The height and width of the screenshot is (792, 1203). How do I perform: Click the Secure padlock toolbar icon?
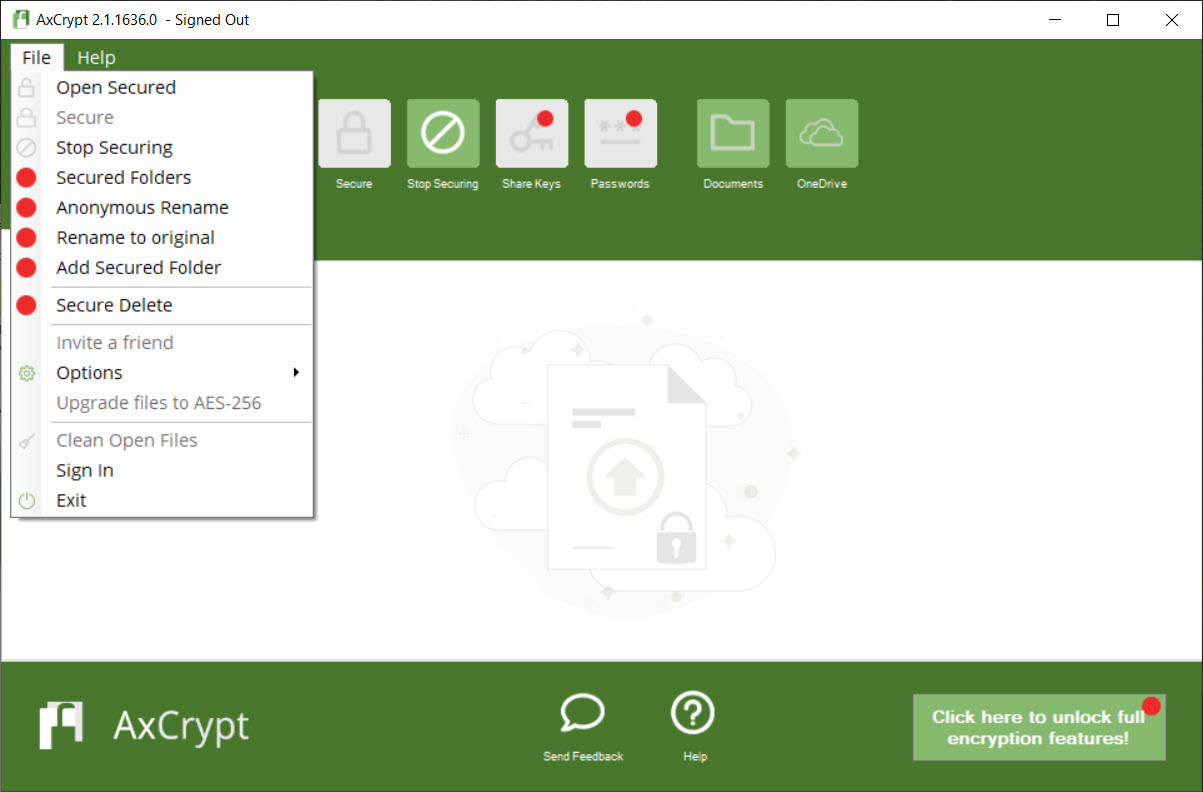pos(354,133)
